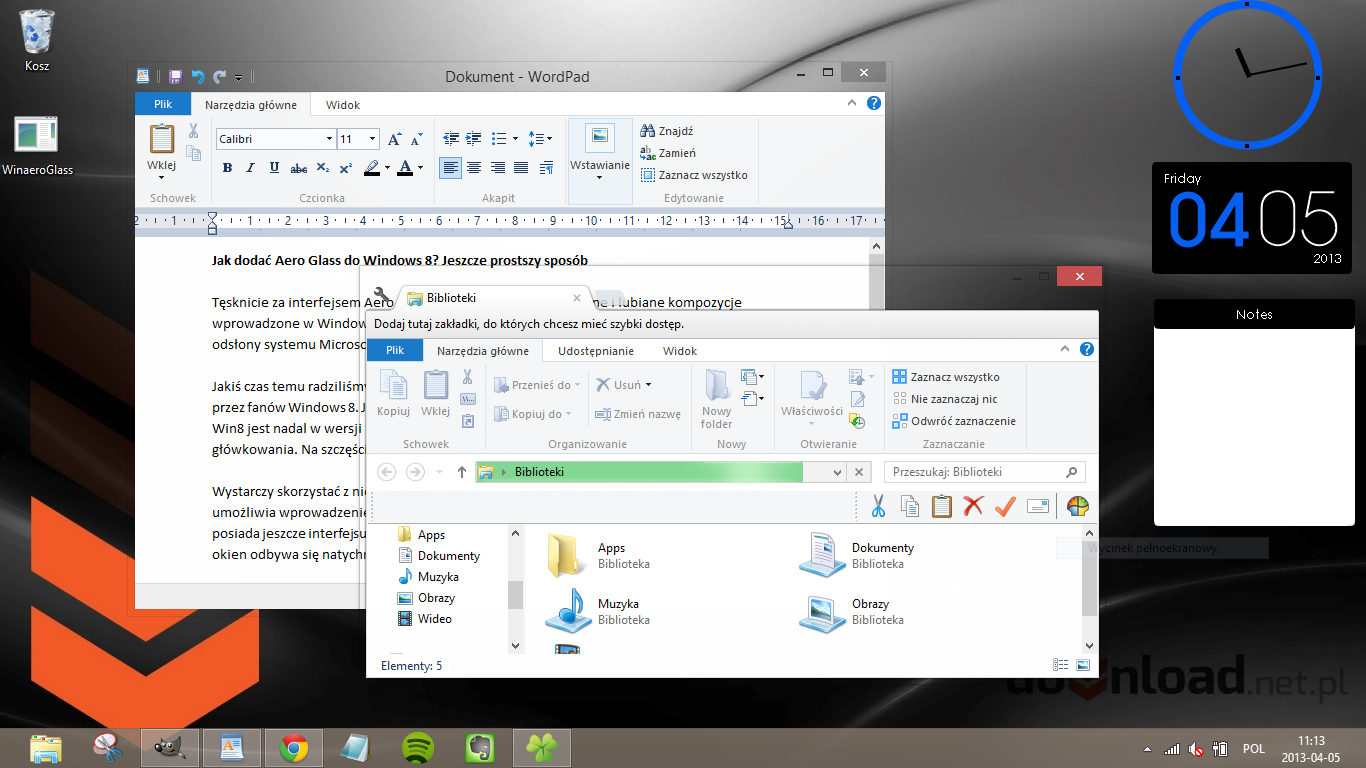
Task: Open Plik menu in Explorer window
Action: click(395, 350)
